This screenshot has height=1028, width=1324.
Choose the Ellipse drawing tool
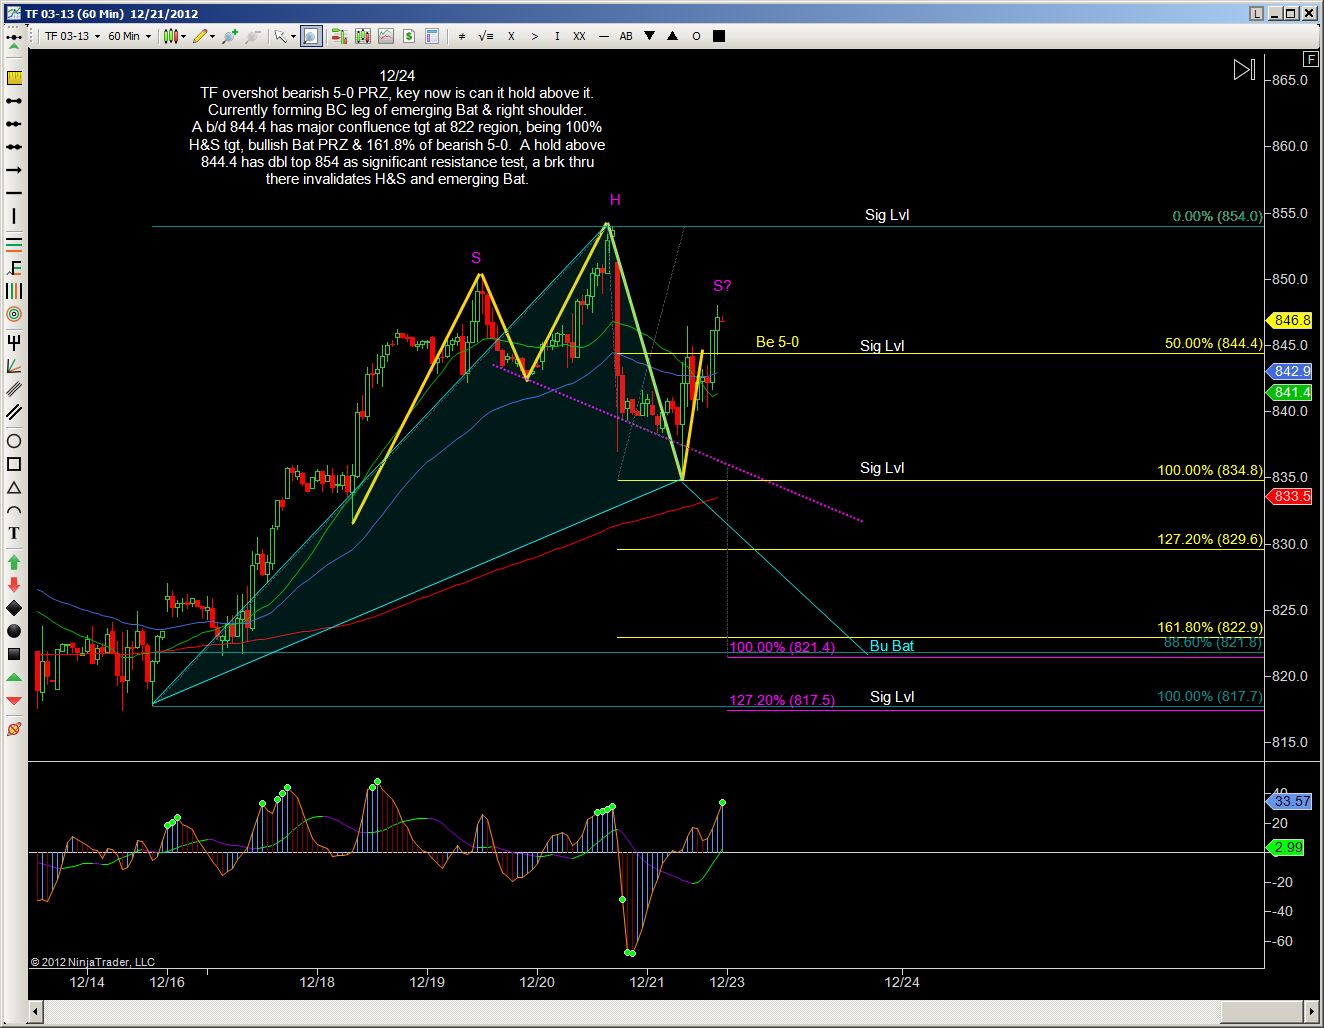[x=14, y=441]
